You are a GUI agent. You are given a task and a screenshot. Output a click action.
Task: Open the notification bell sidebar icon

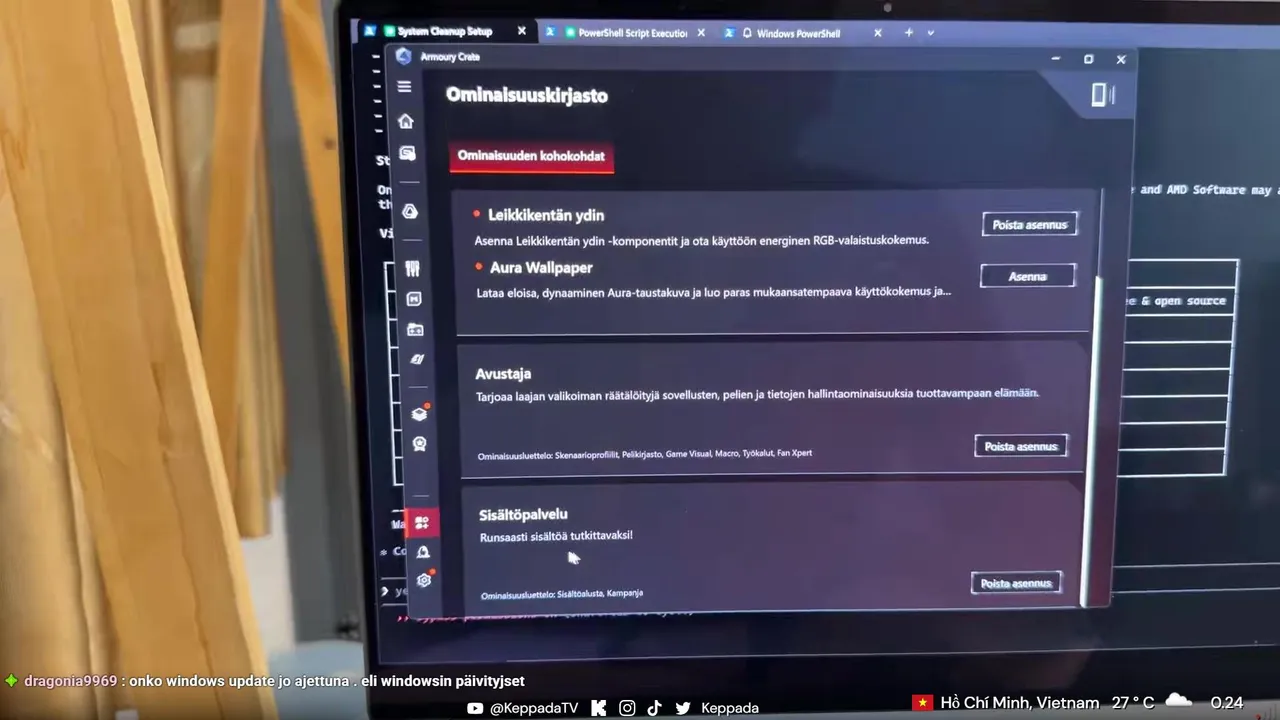(423, 552)
